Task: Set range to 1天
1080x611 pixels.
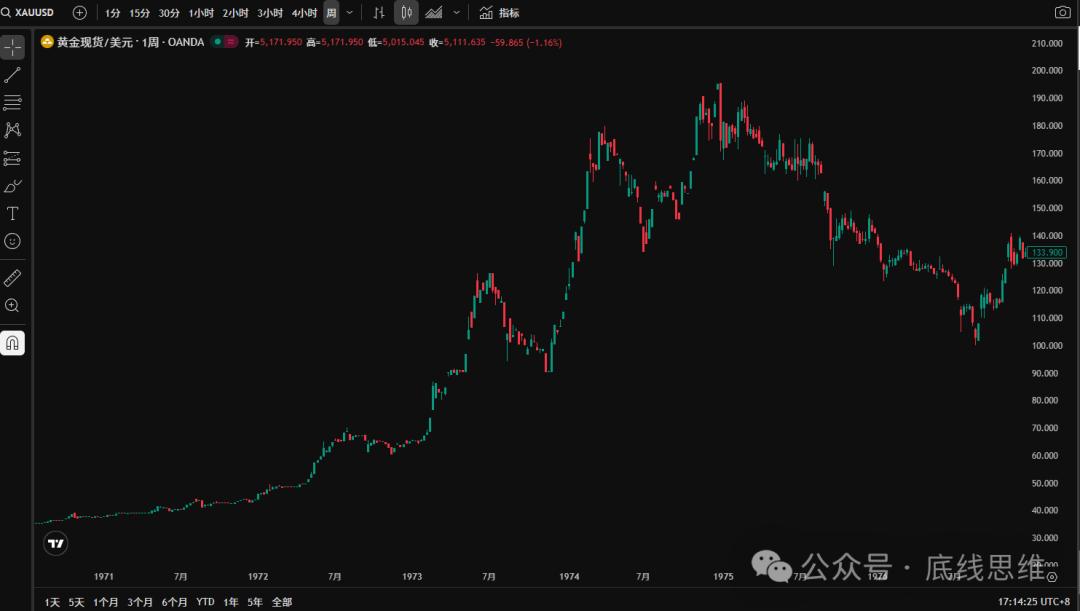Action: tap(52, 602)
